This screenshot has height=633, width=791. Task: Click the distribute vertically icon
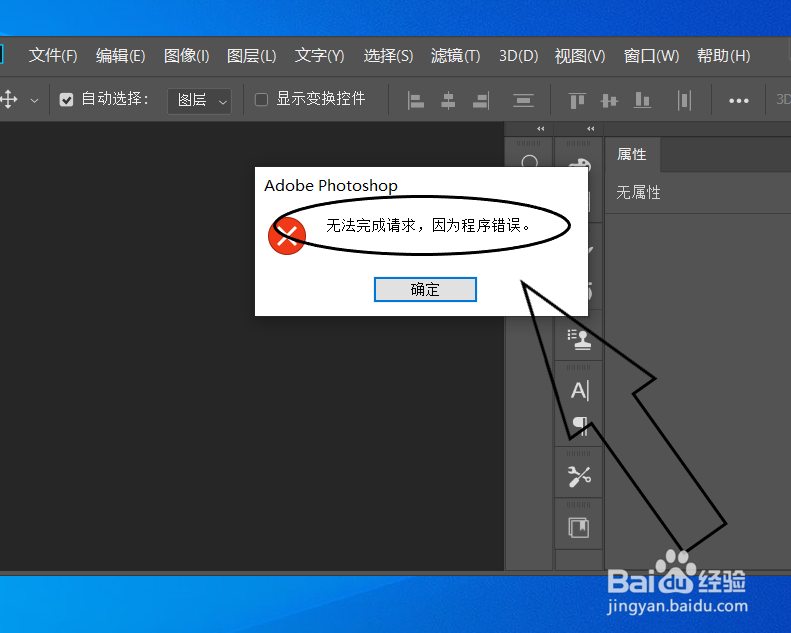tap(523, 100)
